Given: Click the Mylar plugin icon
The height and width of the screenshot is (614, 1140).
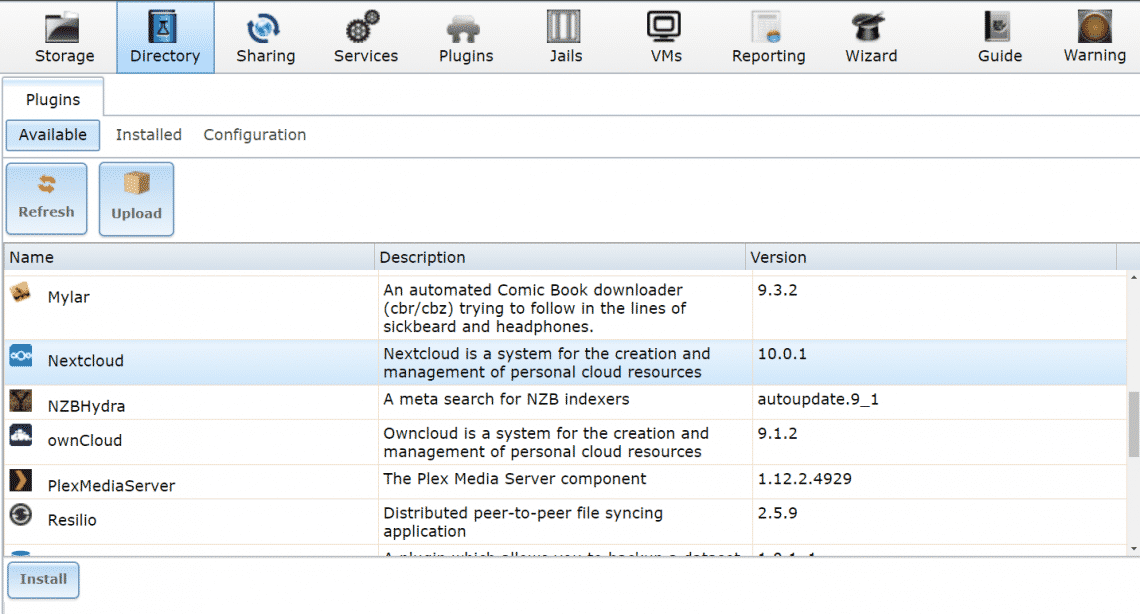Looking at the screenshot, I should (20, 292).
